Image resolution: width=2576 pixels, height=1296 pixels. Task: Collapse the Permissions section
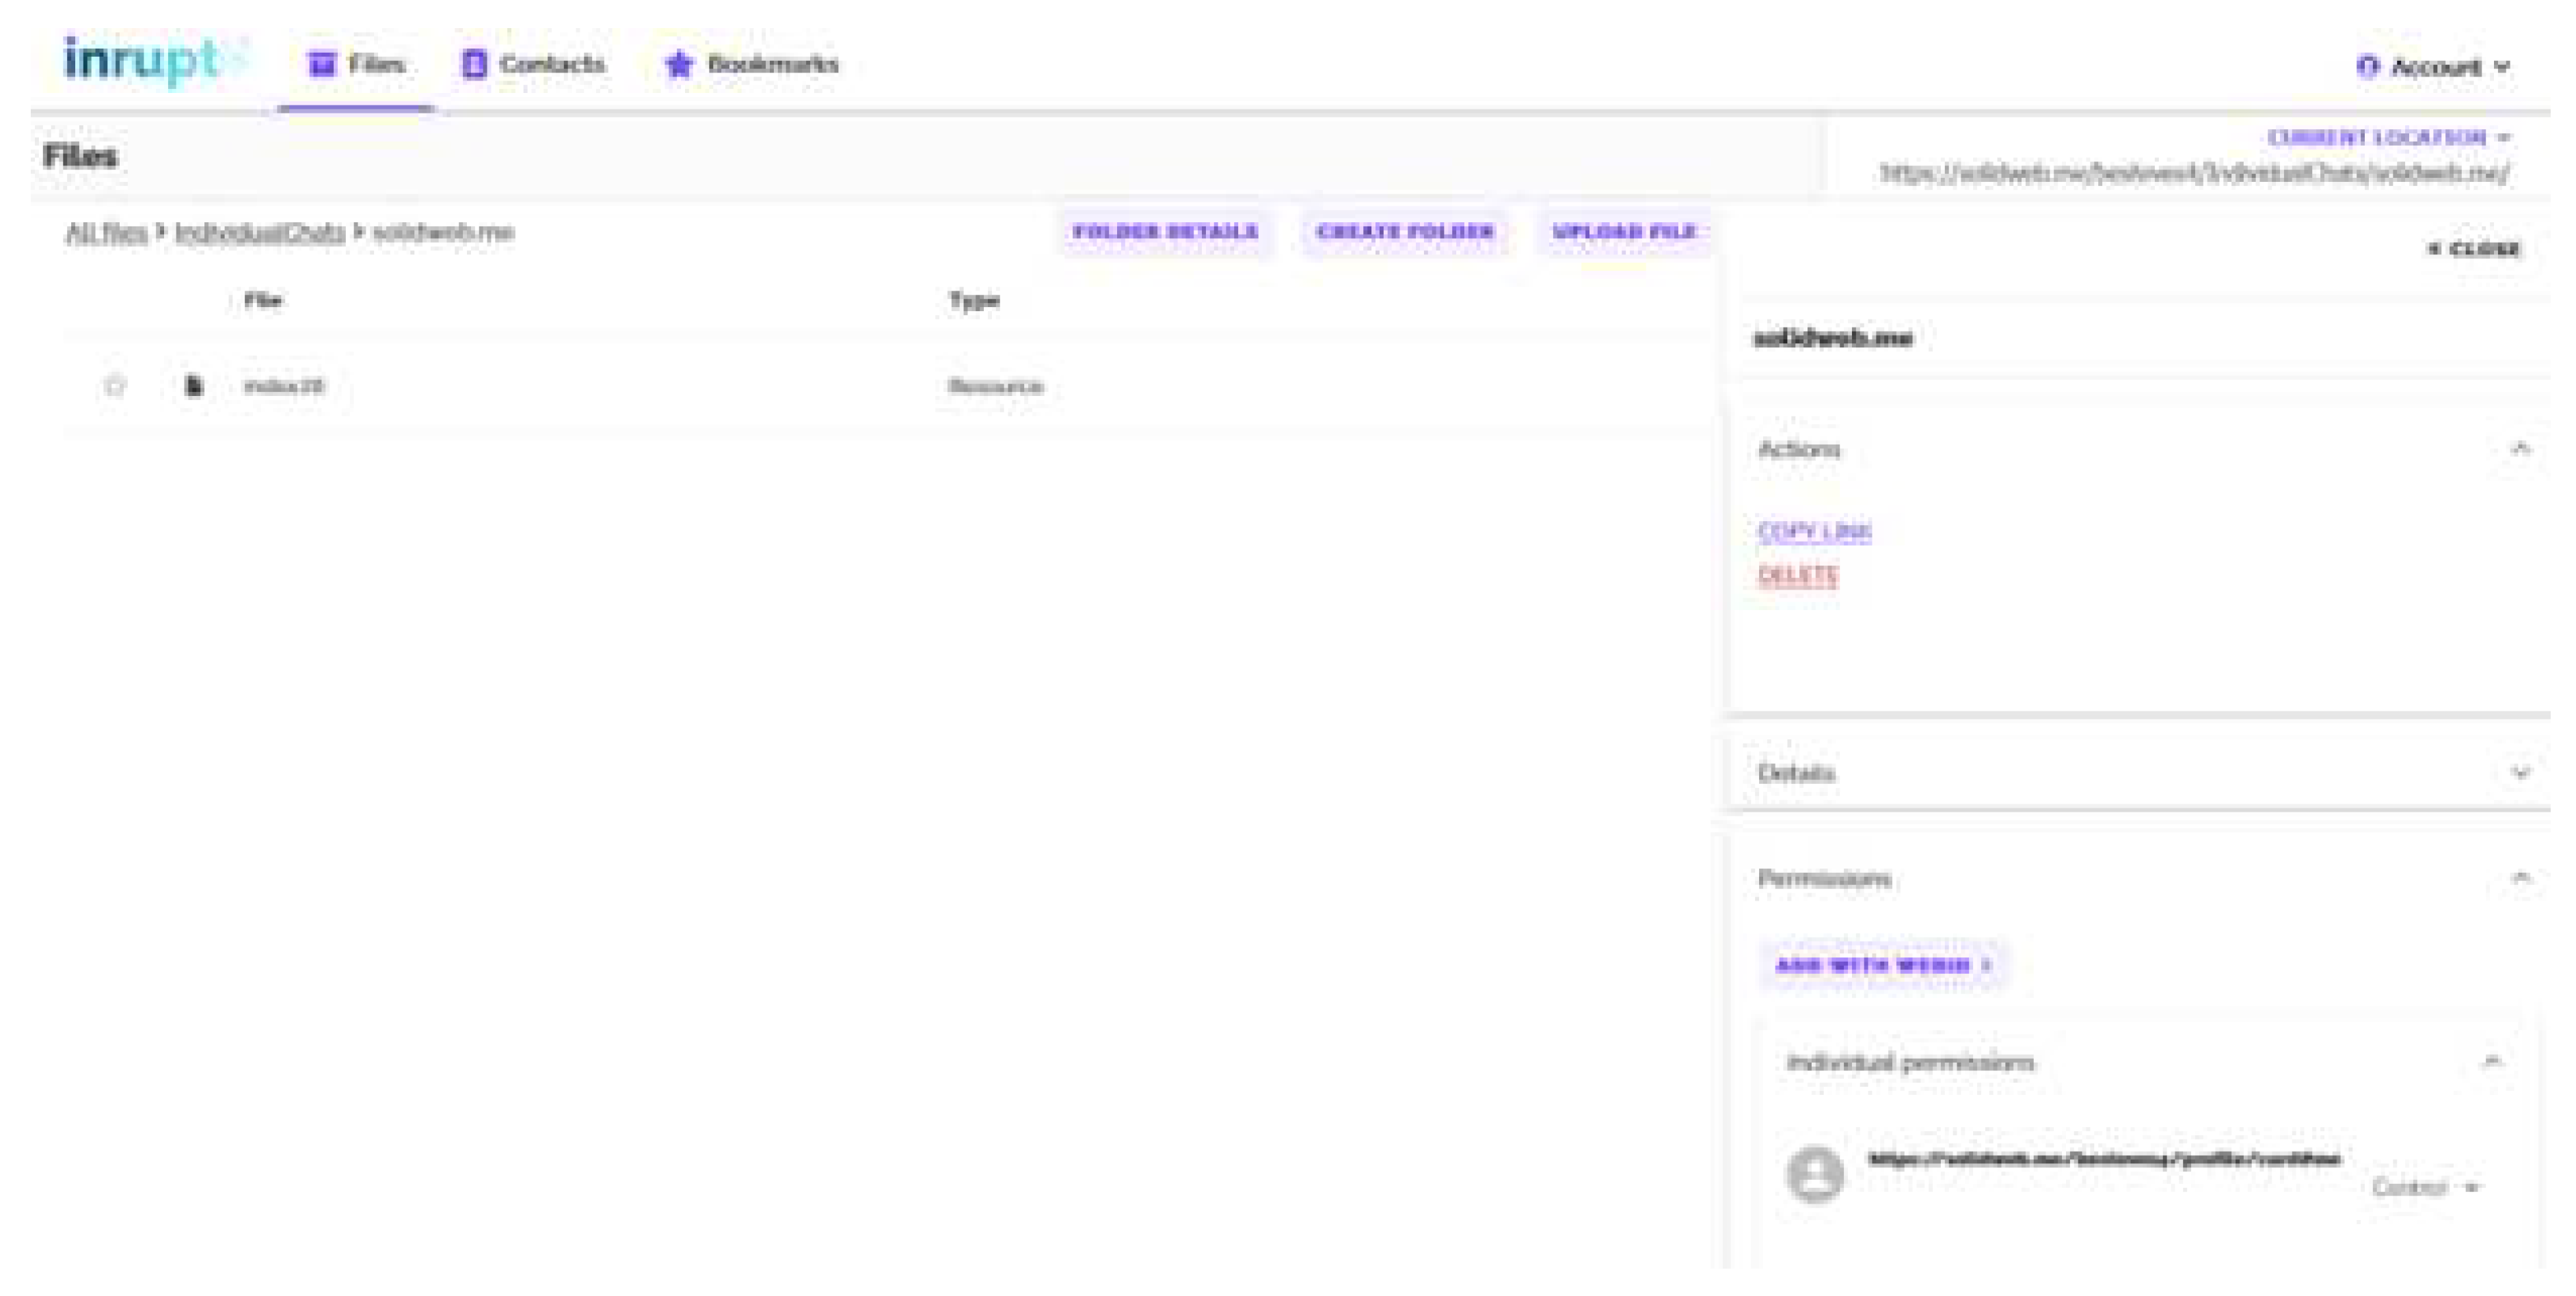tap(2520, 878)
